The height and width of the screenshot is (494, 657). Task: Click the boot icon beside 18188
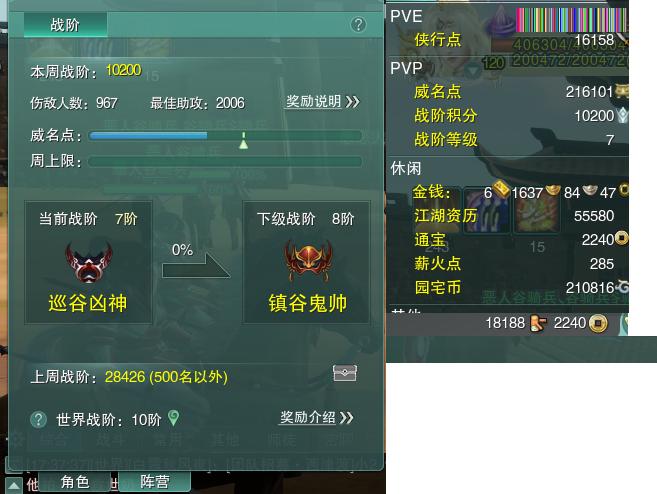tap(538, 323)
